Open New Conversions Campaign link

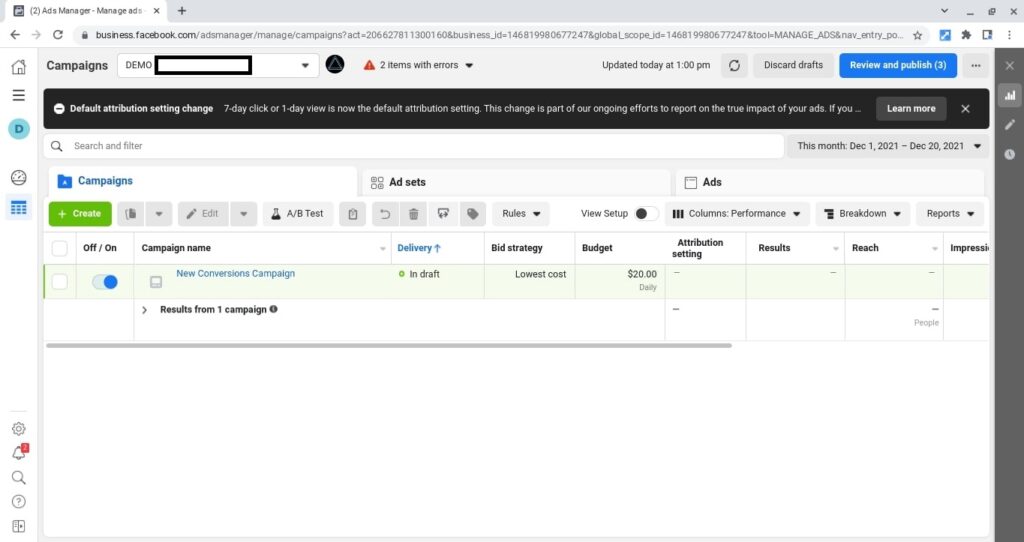(235, 274)
